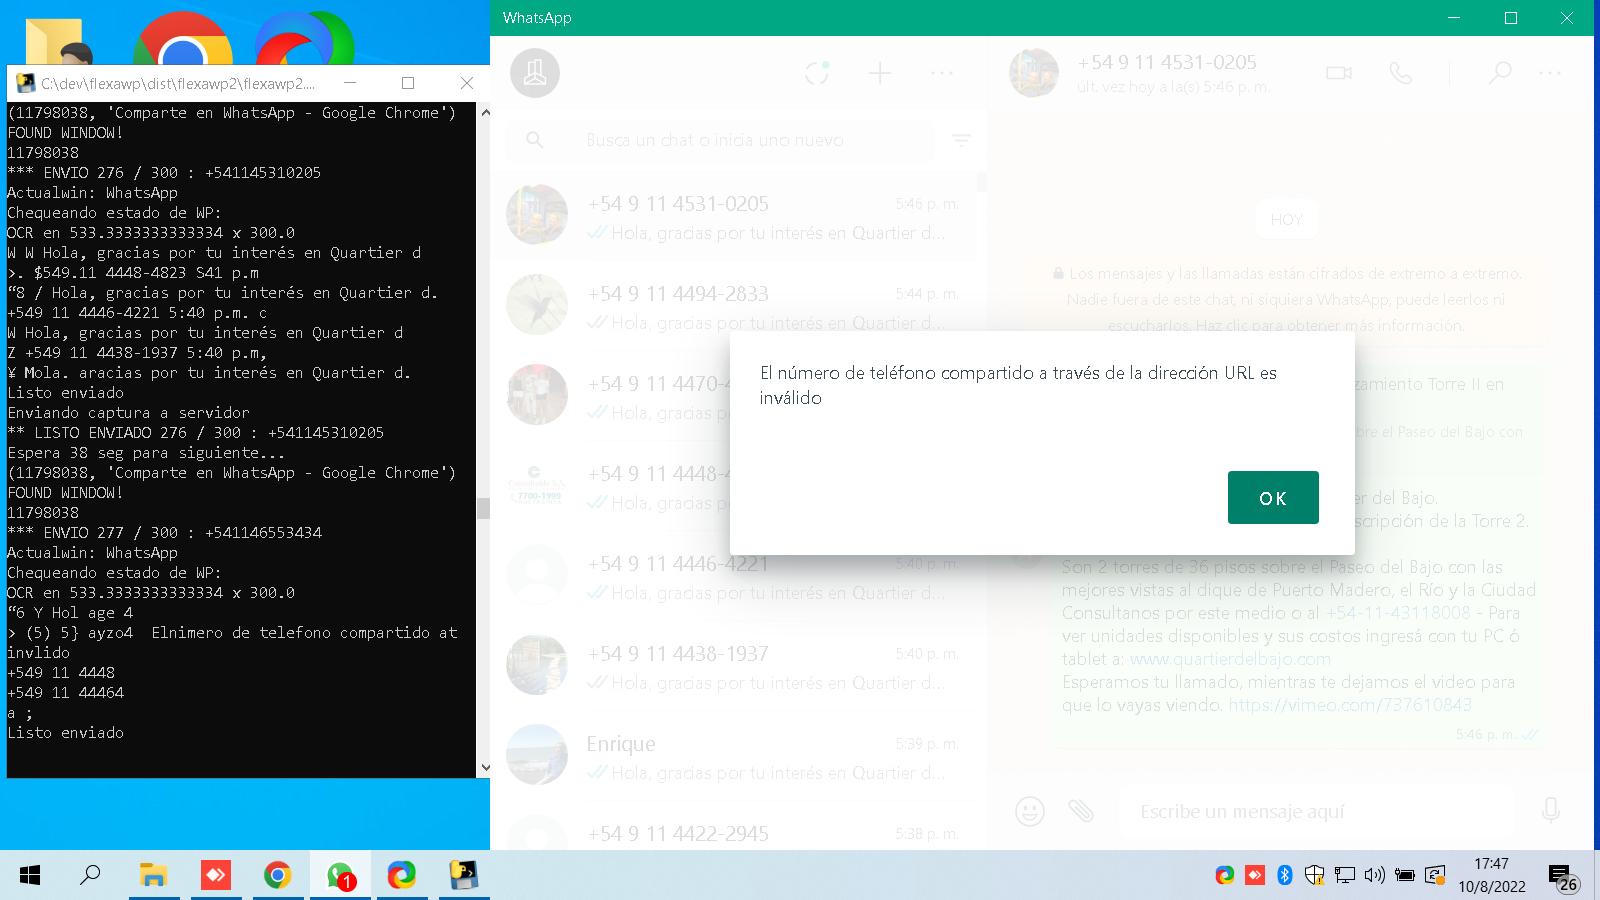Open the Edge desktop shortcut
Viewport: 1600px width, 900px height.
304,40
